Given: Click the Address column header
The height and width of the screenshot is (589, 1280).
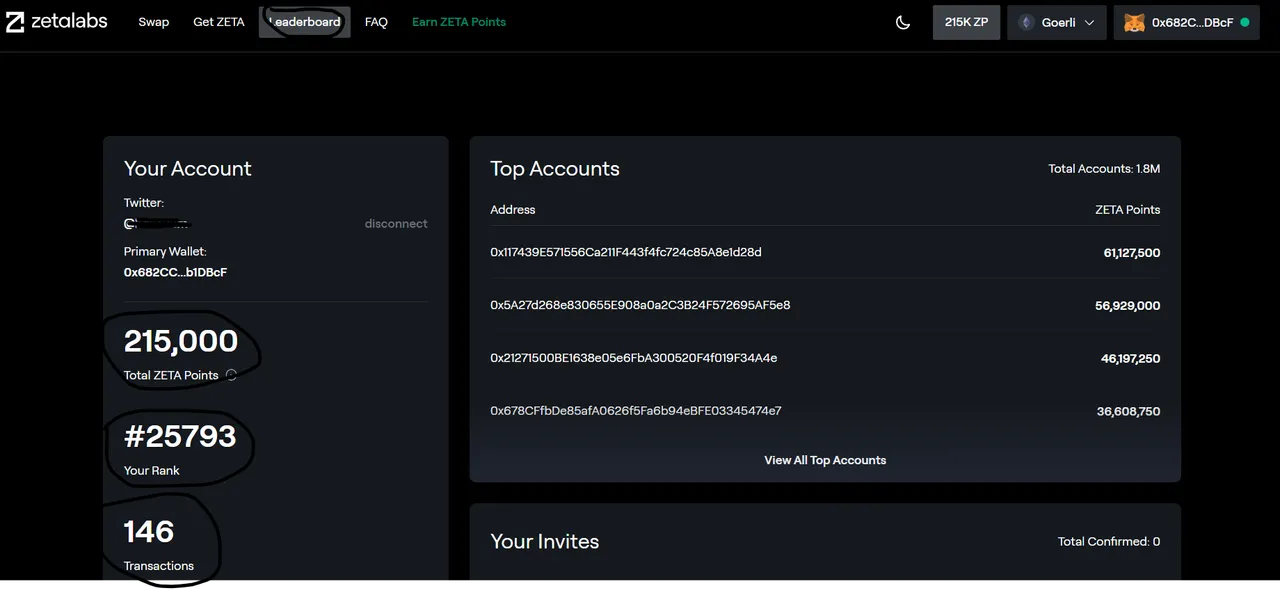Looking at the screenshot, I should click(513, 210).
